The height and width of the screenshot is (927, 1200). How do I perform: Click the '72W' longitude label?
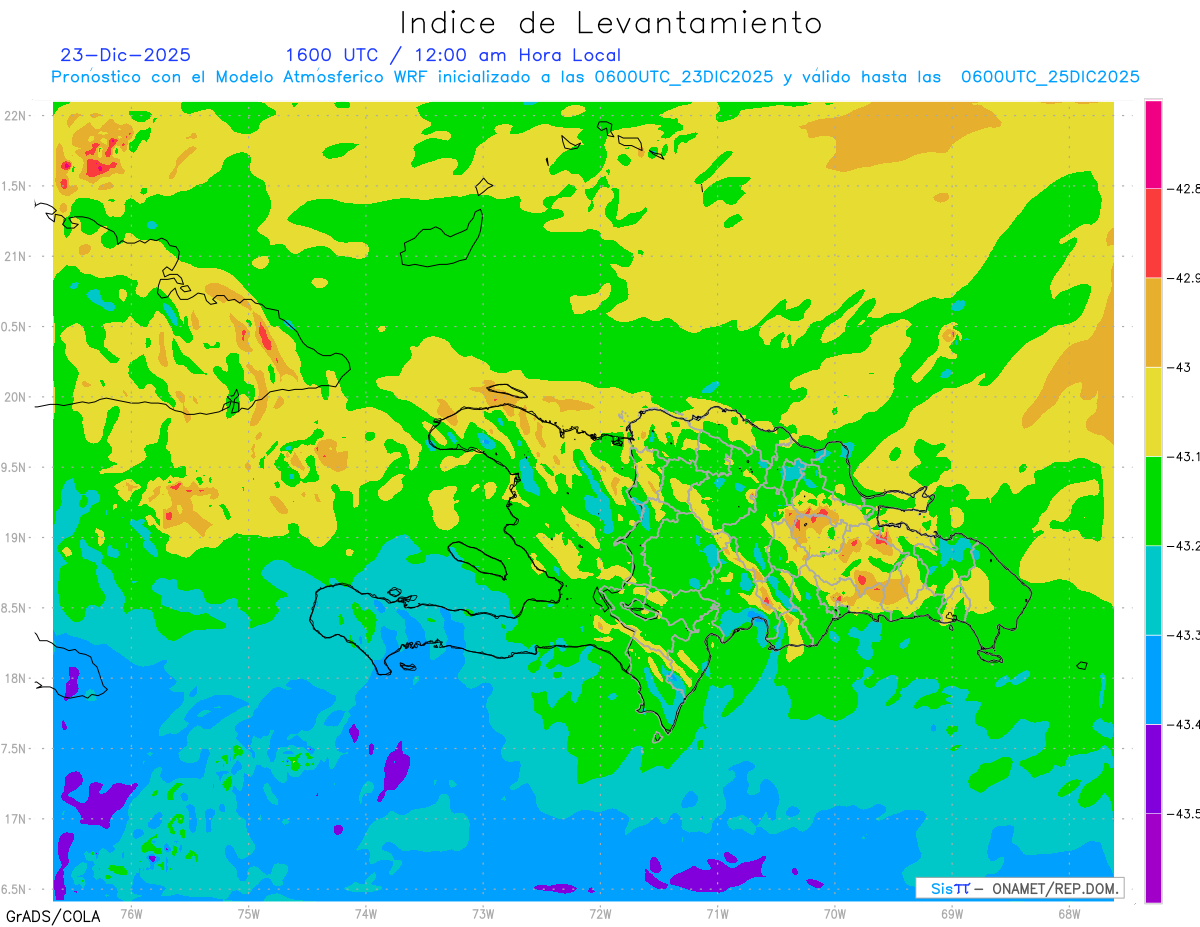point(600,913)
